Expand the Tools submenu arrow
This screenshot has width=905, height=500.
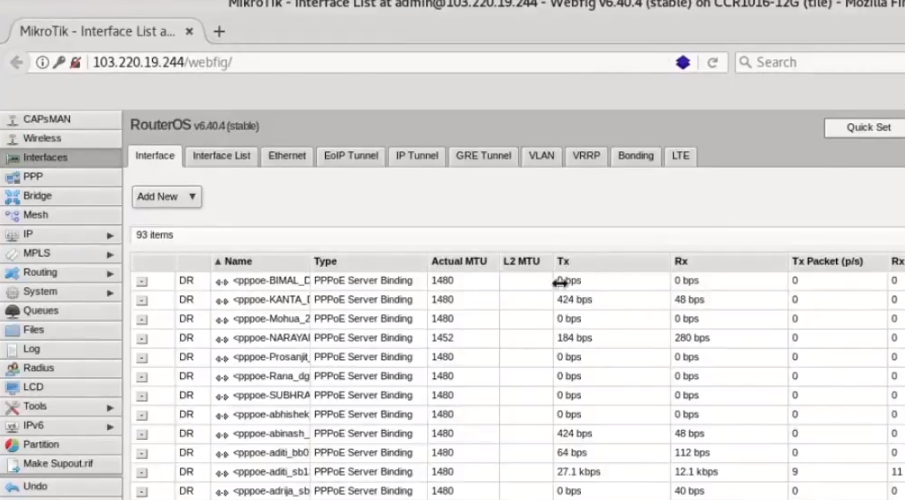click(110, 408)
